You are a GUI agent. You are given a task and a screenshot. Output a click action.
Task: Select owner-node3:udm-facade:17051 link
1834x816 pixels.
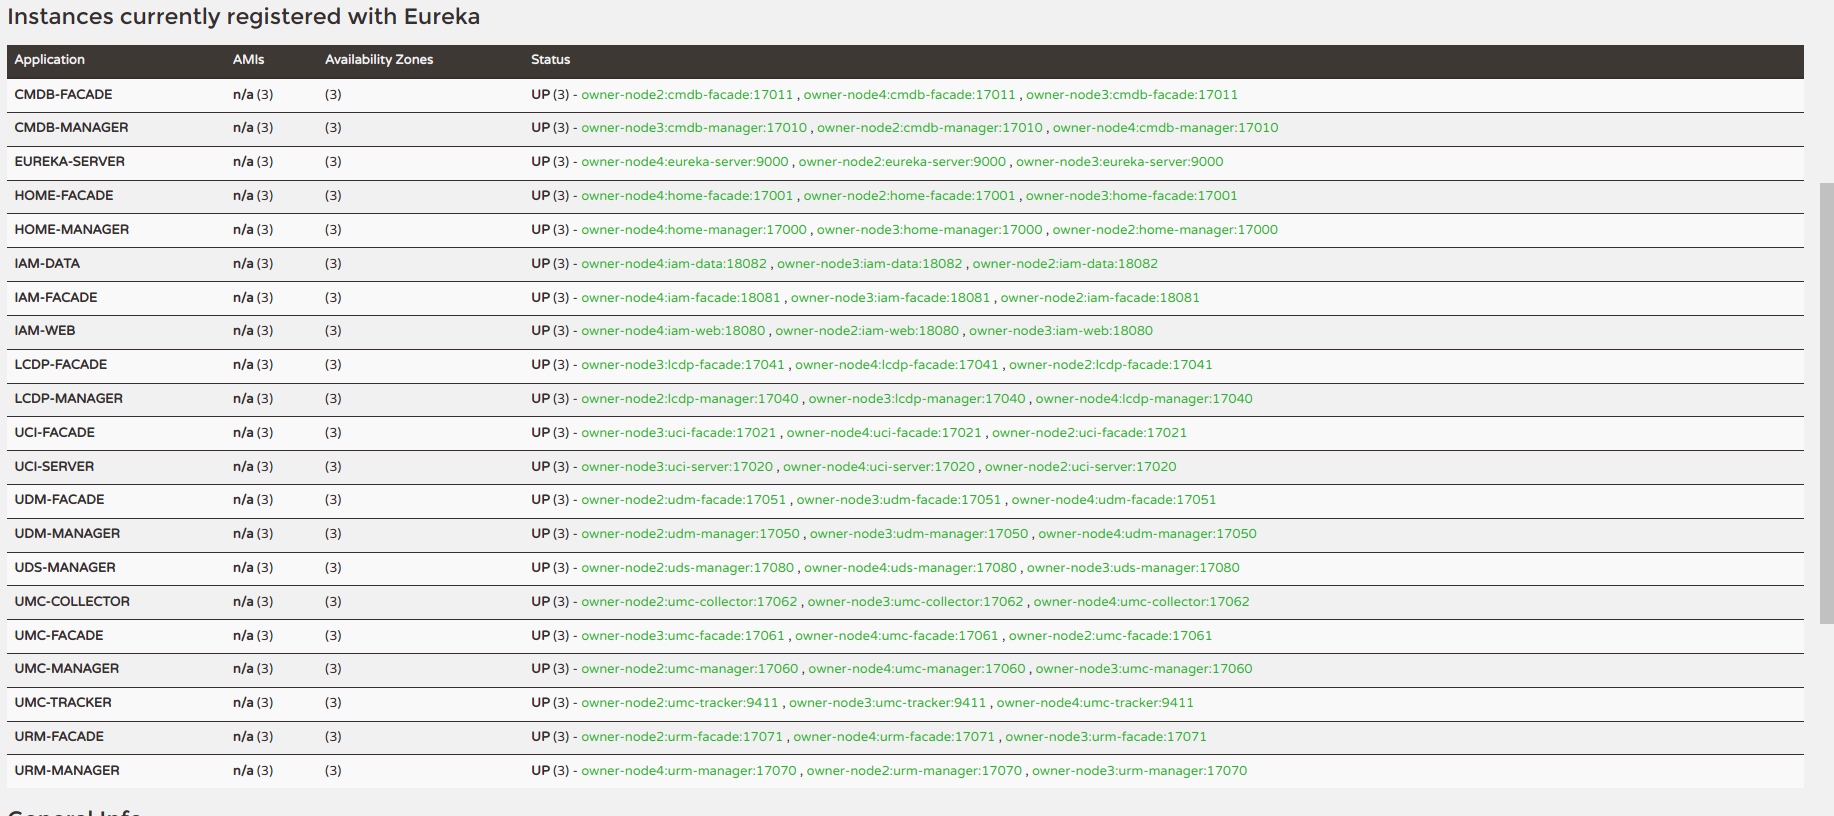coord(899,500)
